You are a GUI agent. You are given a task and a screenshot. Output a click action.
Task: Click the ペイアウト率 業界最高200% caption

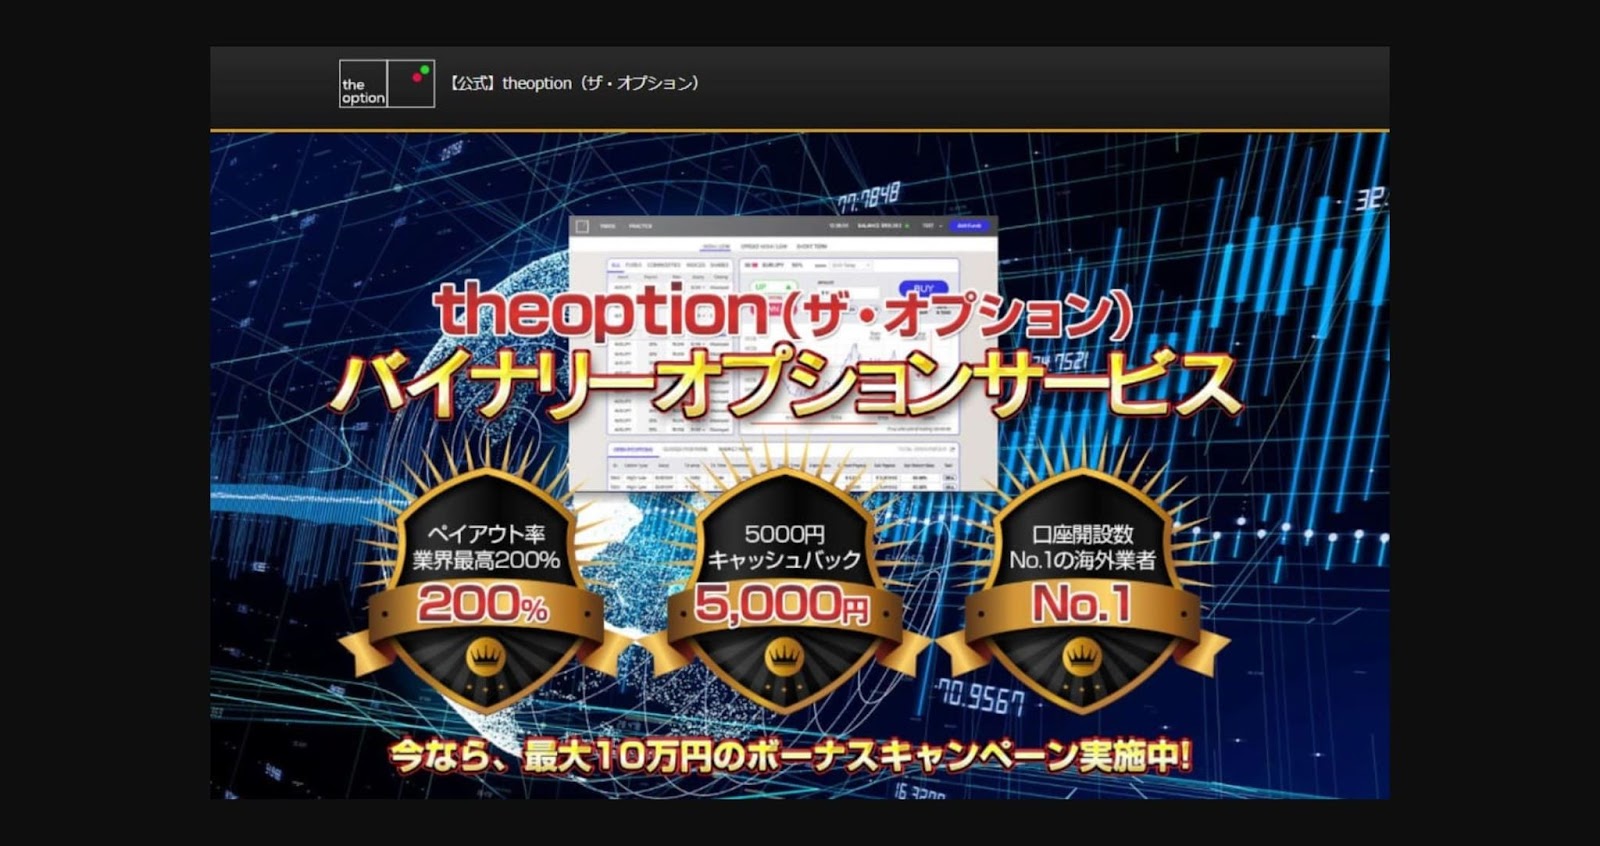point(486,547)
